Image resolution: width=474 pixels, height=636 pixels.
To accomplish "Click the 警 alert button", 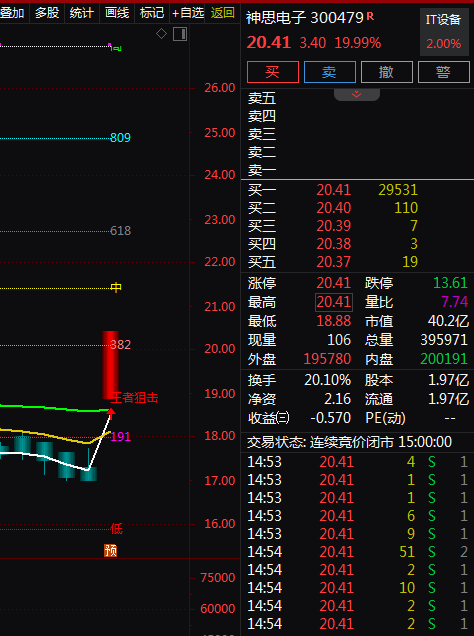I will 444,72.
